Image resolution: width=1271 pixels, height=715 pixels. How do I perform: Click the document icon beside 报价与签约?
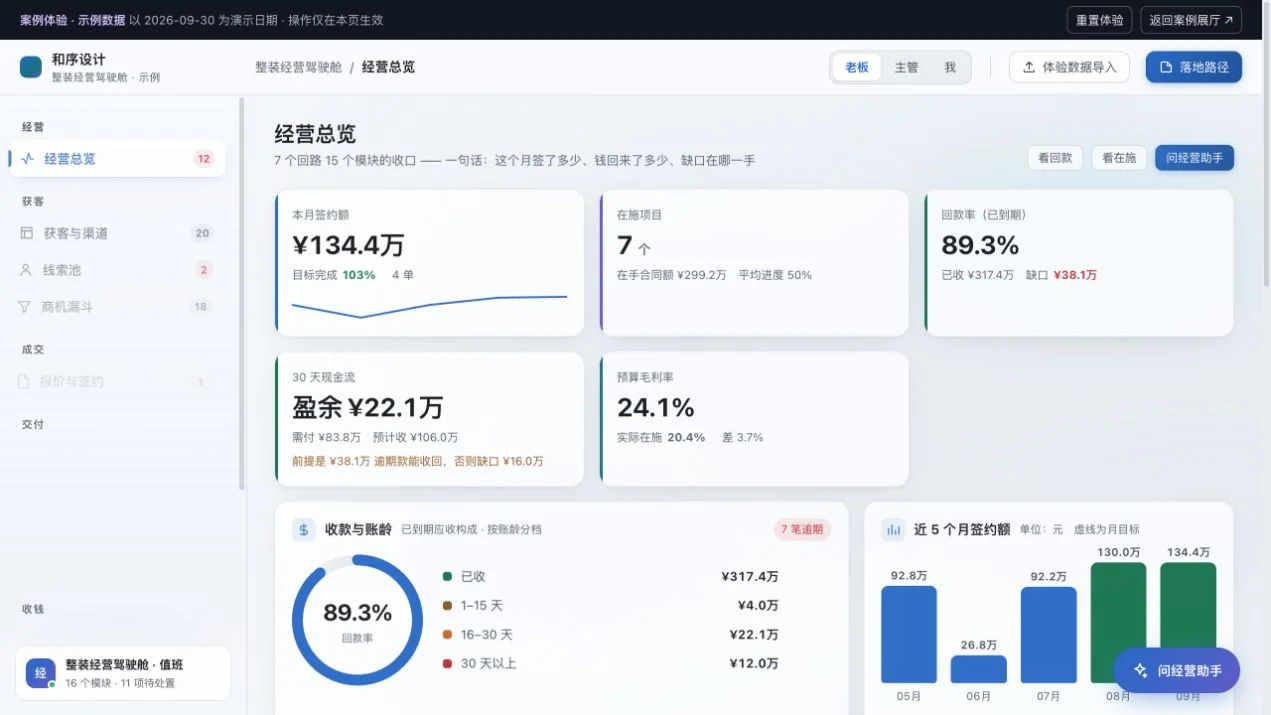pos(24,381)
